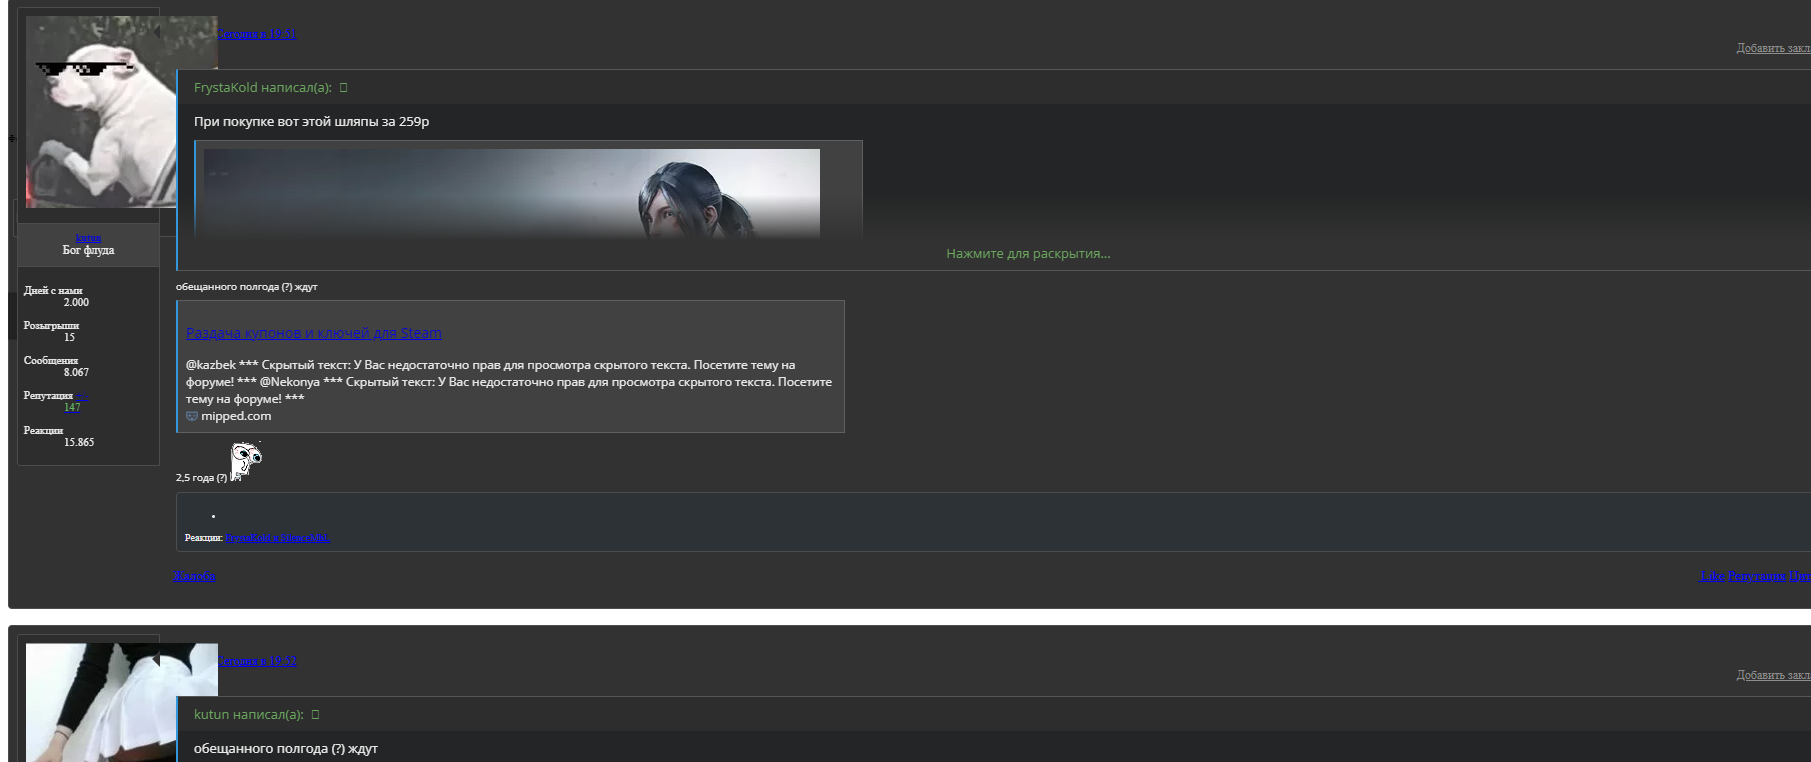Expand the quote via 'Нажмите для раскрытия...'
This screenshot has width=1811, height=762.
tap(1028, 254)
